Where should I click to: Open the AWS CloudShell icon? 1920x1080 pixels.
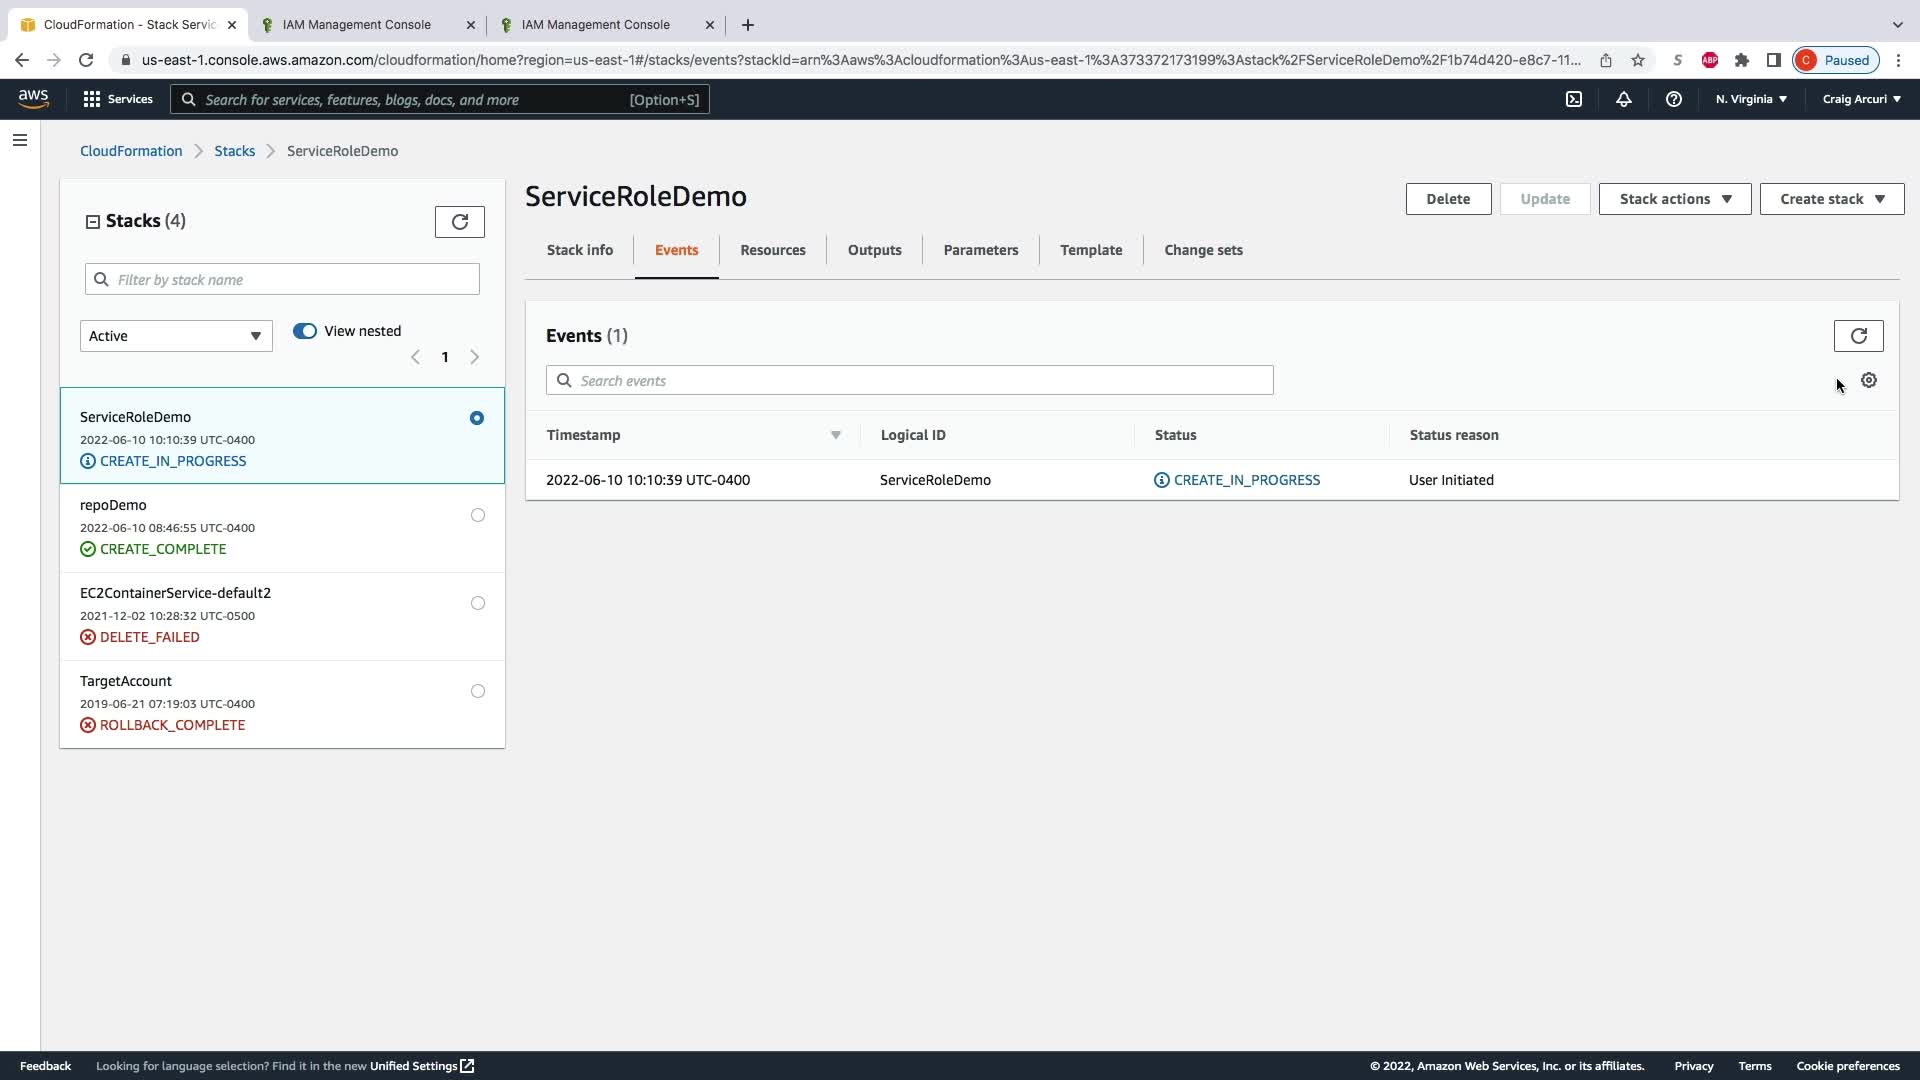pos(1574,99)
